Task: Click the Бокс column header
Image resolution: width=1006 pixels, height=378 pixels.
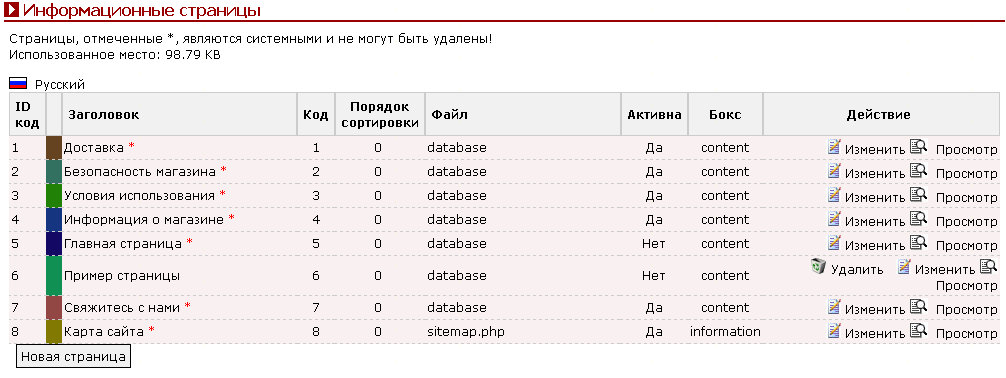Action: [x=725, y=115]
